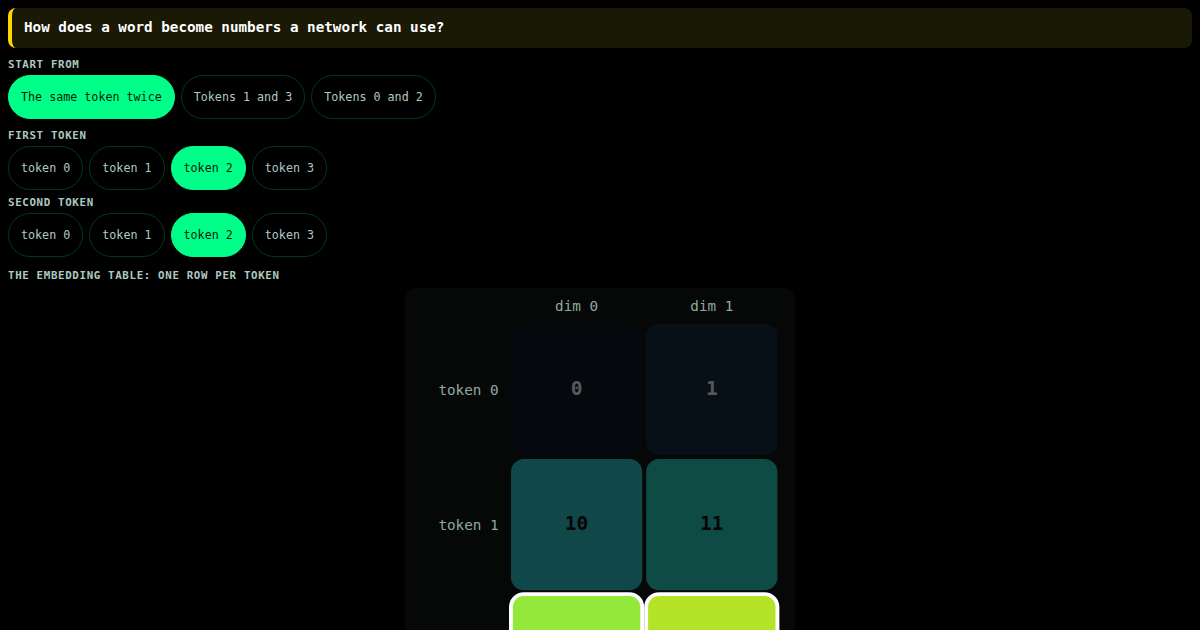Set first token to token 2

[208, 168]
